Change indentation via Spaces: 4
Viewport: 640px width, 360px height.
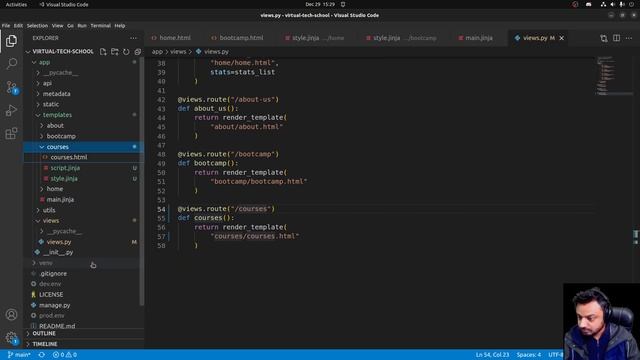click(x=529, y=355)
